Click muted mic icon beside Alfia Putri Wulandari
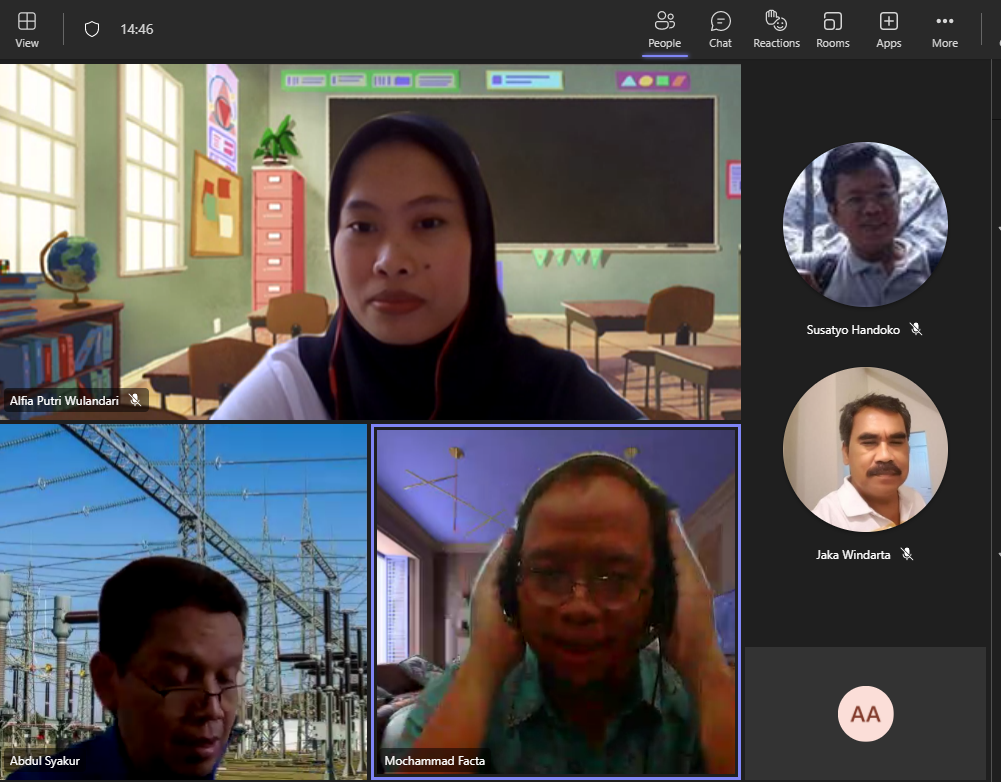 pyautogui.click(x=135, y=401)
